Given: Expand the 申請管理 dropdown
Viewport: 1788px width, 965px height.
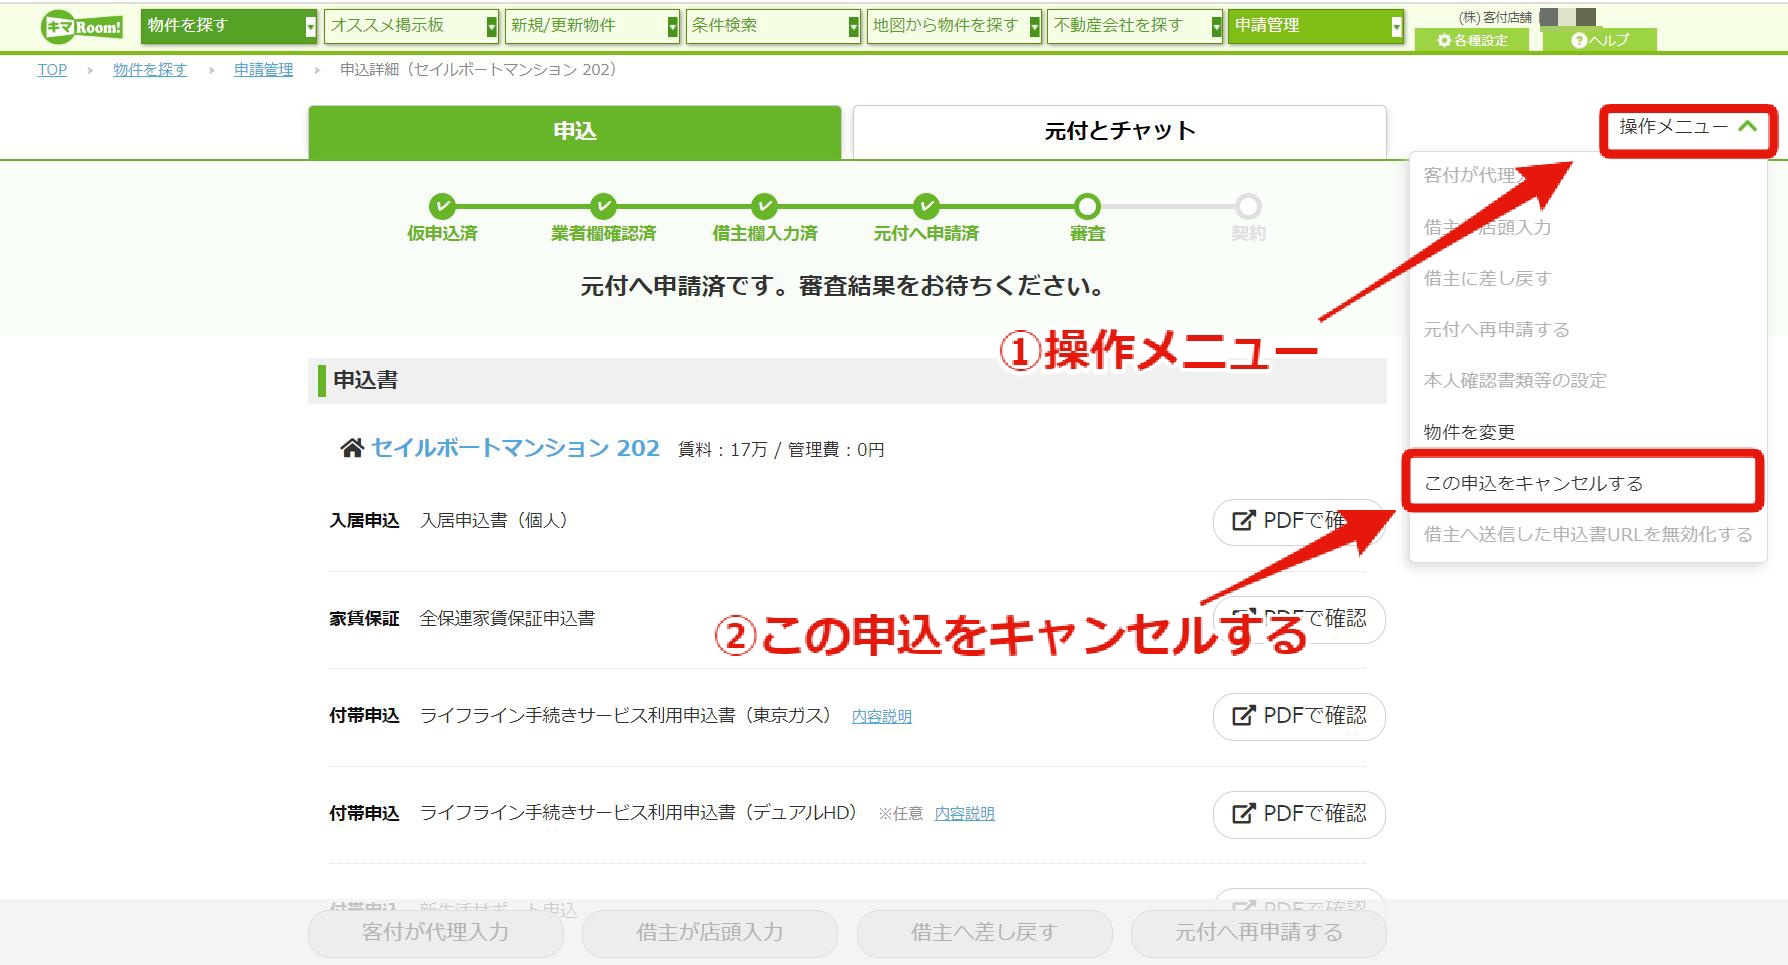Looking at the screenshot, I should tap(1397, 27).
